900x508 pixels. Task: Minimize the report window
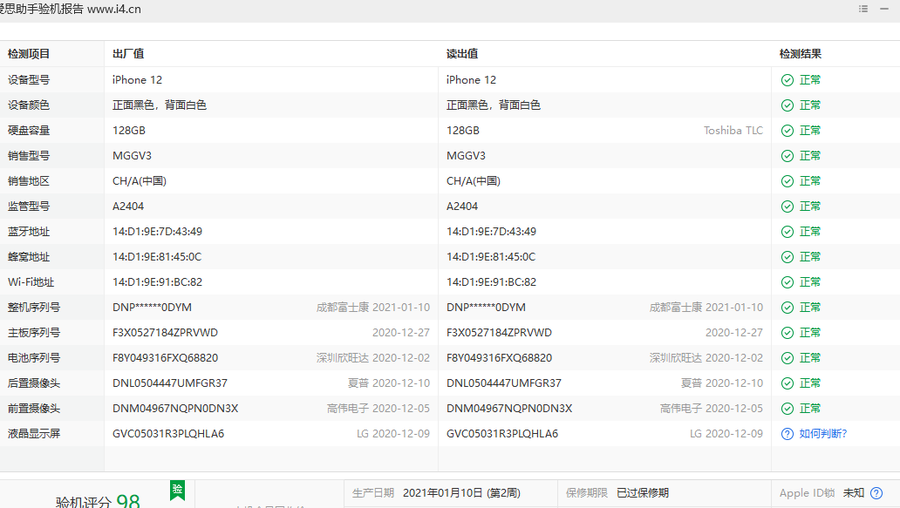pyautogui.click(x=884, y=9)
